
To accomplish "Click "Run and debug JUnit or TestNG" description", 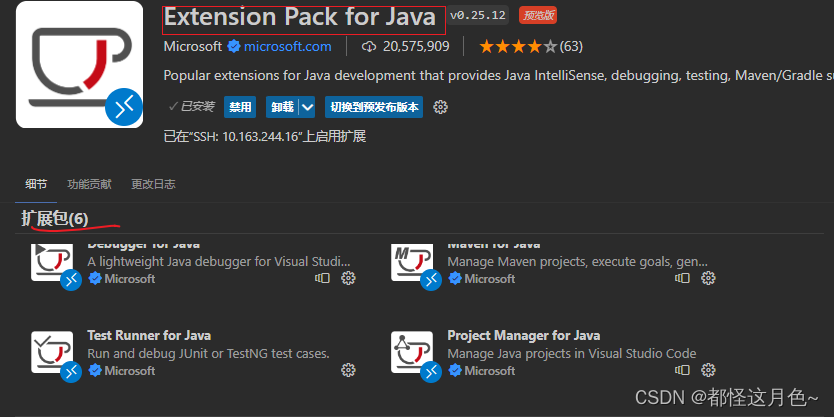I will [208, 354].
